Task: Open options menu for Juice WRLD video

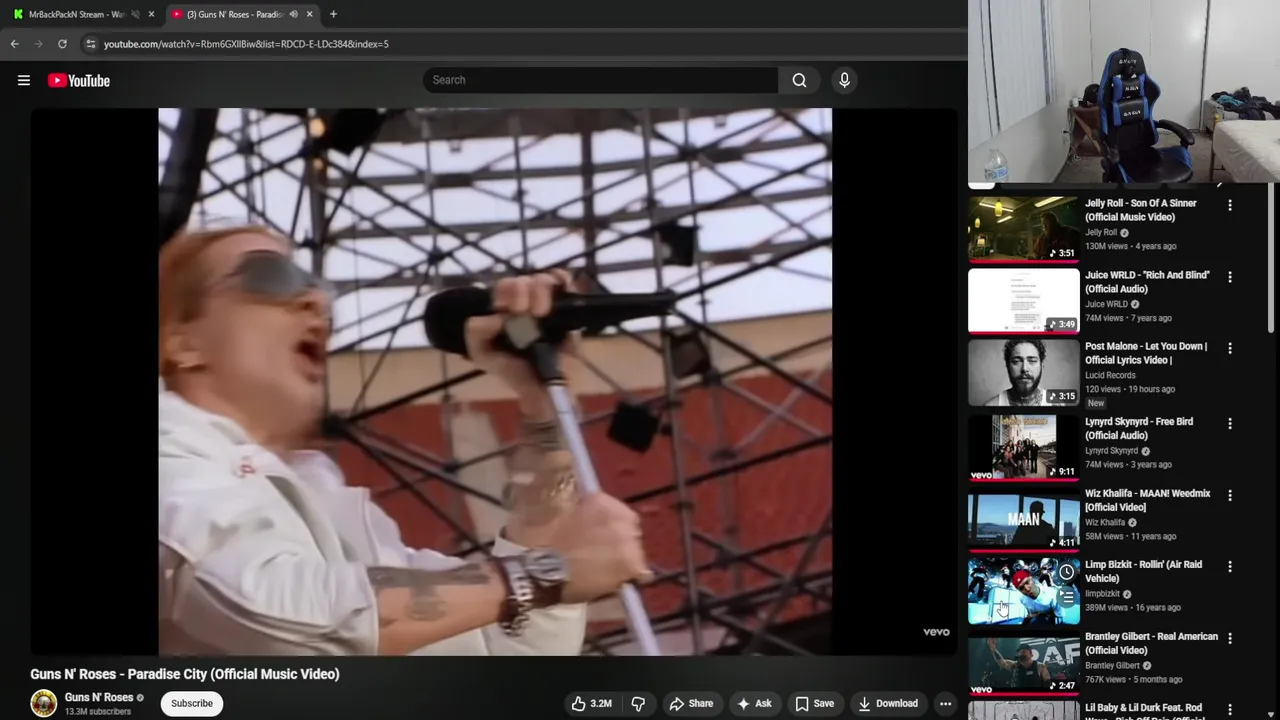Action: pos(1230,277)
